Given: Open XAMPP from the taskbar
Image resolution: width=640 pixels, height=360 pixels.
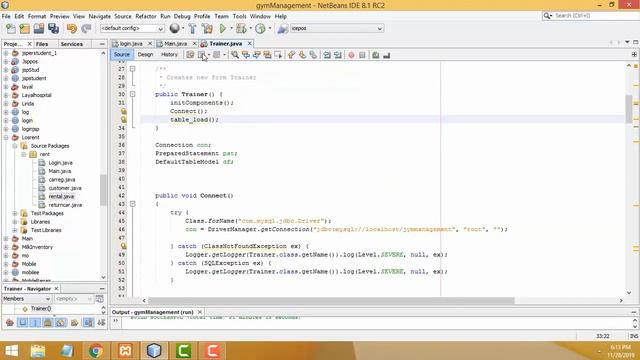Looking at the screenshot, I should point(125,351).
